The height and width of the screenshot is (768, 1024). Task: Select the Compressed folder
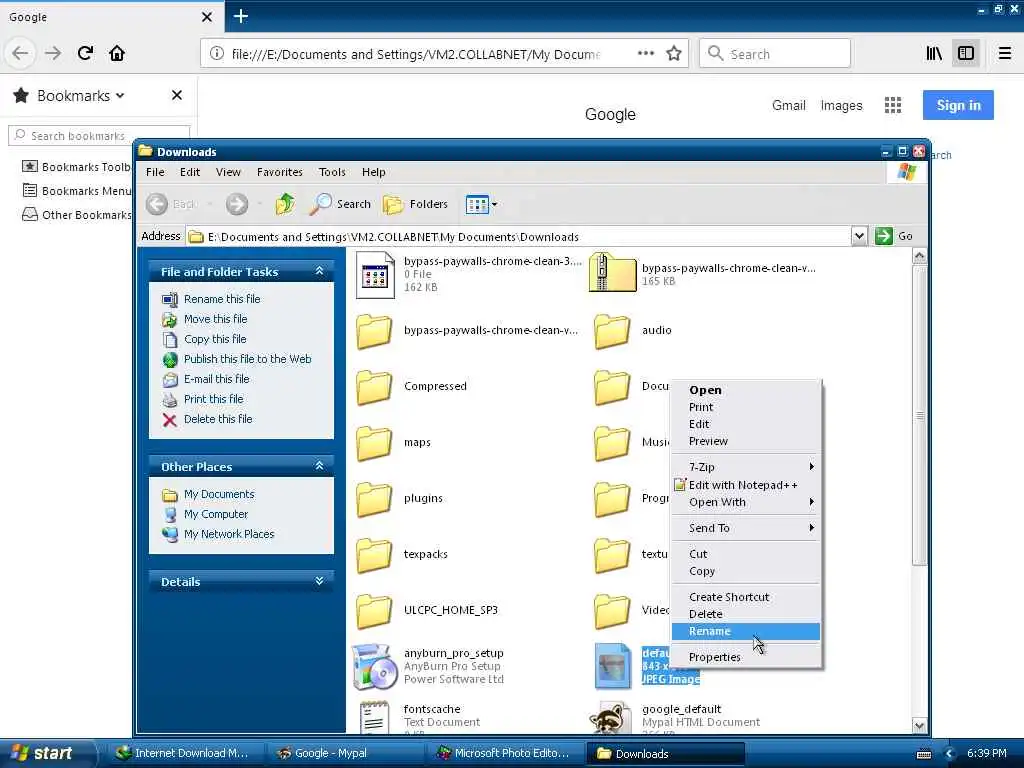pyautogui.click(x=375, y=387)
